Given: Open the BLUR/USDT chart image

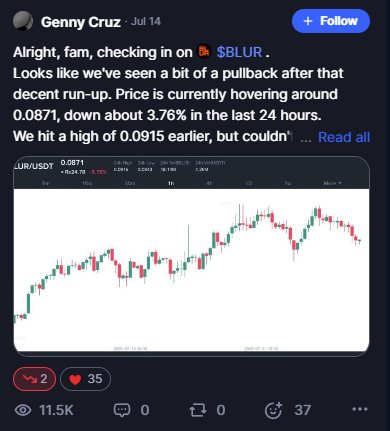Looking at the screenshot, I should 191,256.
